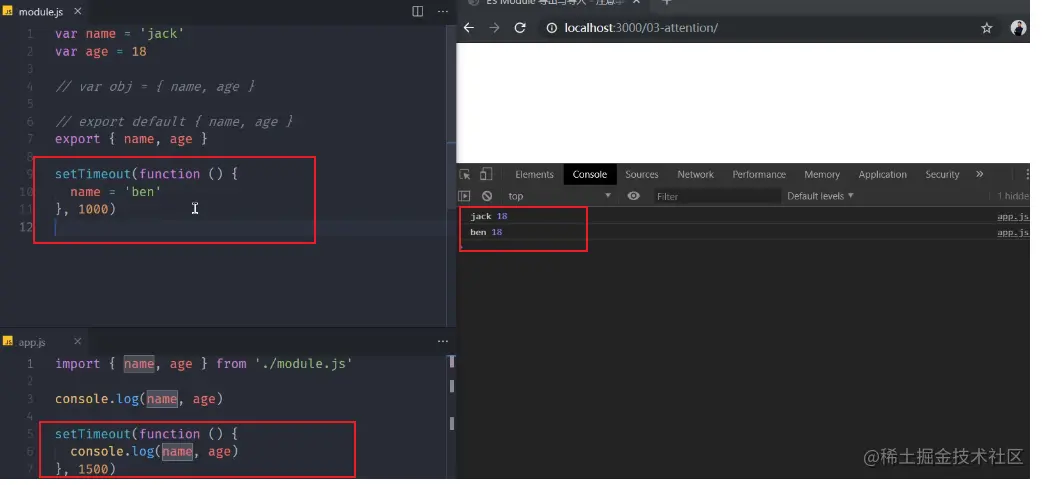Open the Default levels dropdown

pos(820,196)
